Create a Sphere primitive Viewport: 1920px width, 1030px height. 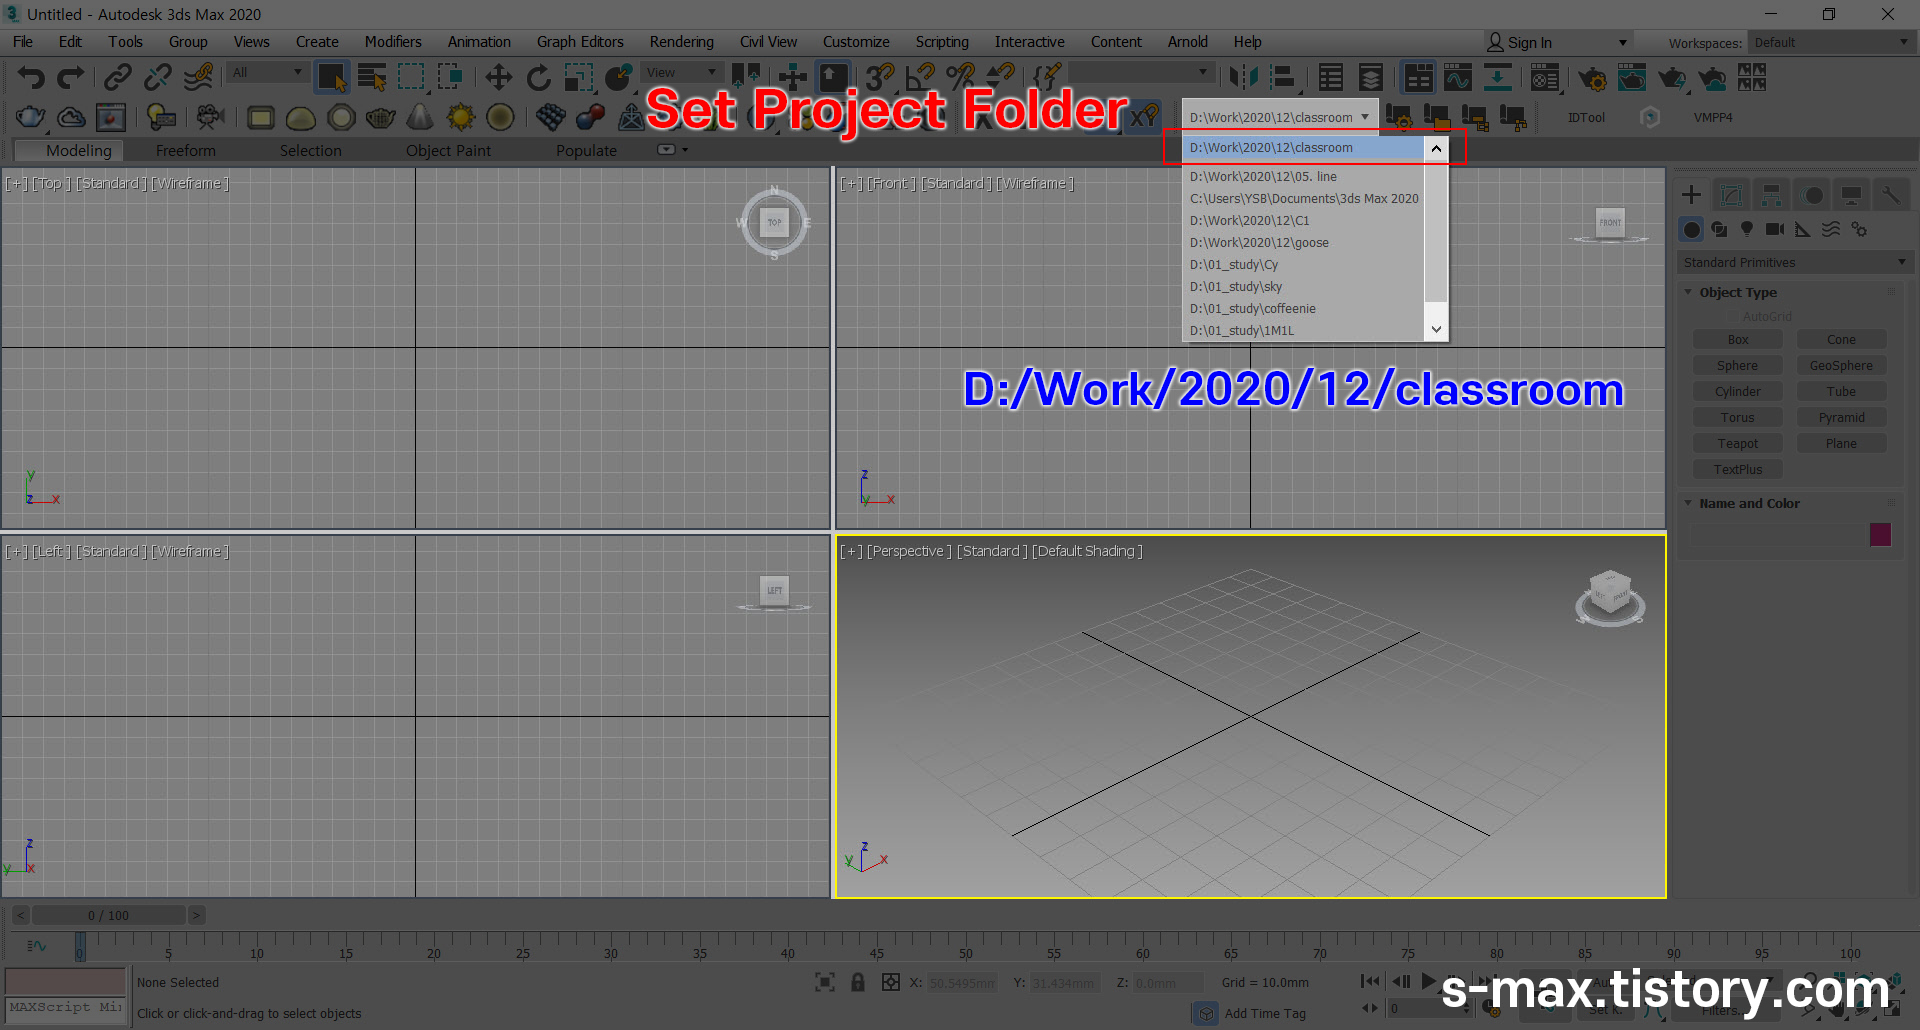pos(1738,366)
